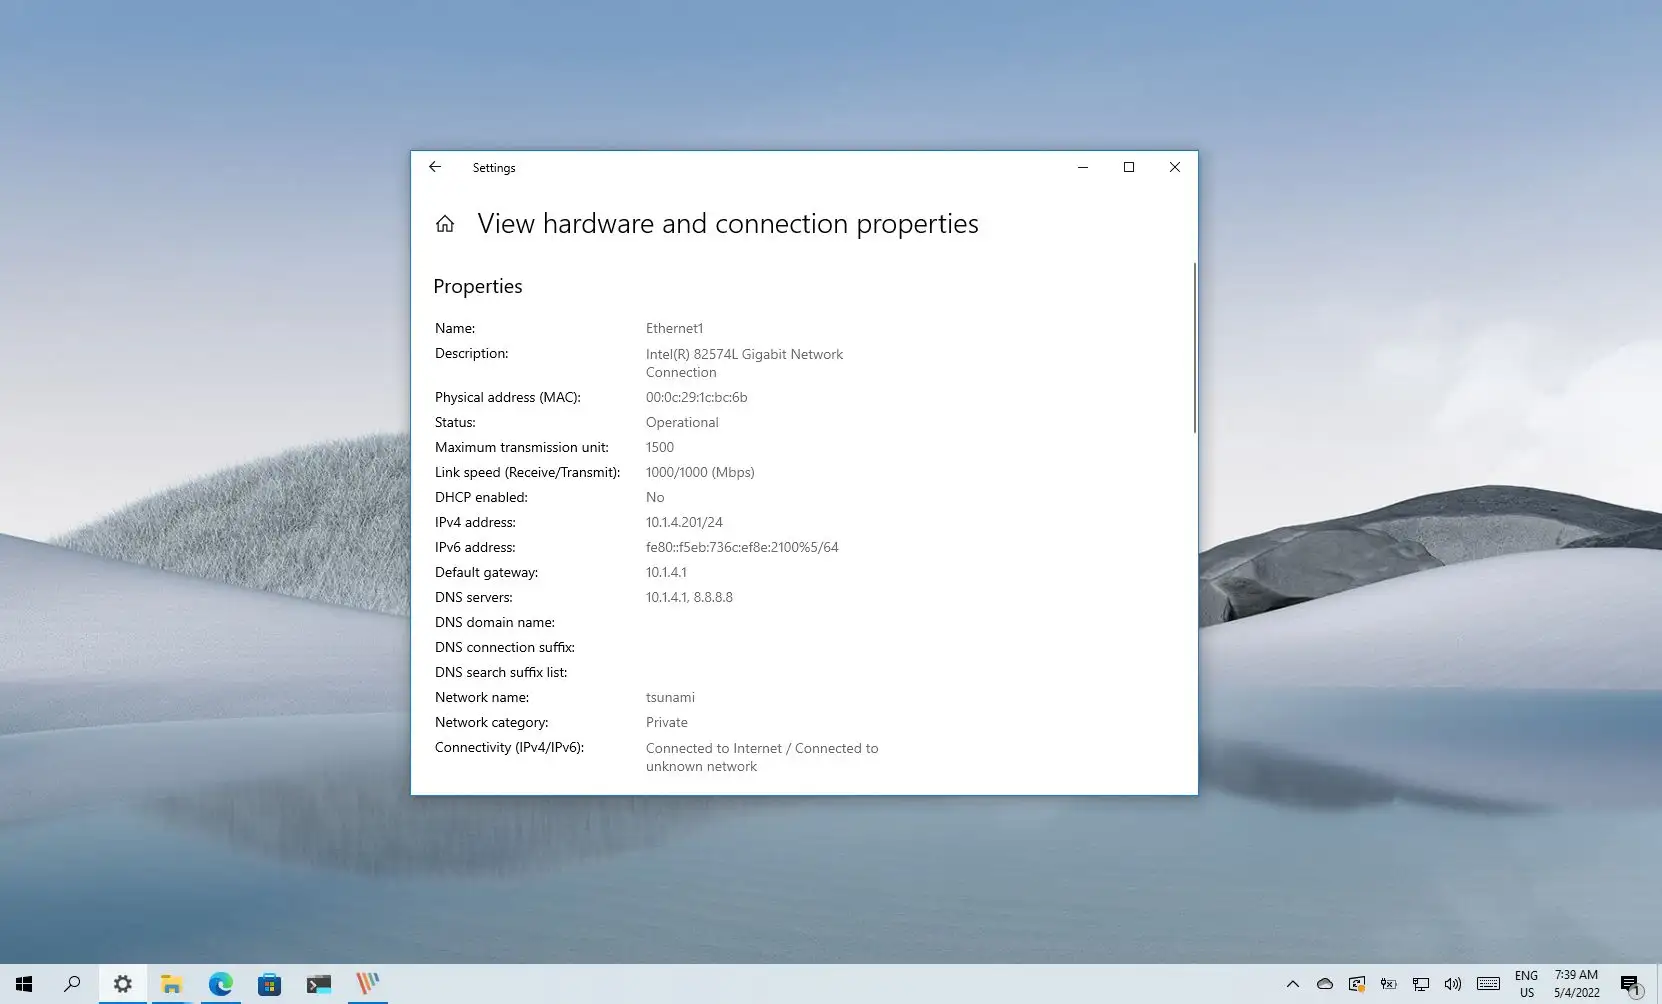Open Windows Search from the taskbar
Image resolution: width=1662 pixels, height=1004 pixels.
coord(71,983)
